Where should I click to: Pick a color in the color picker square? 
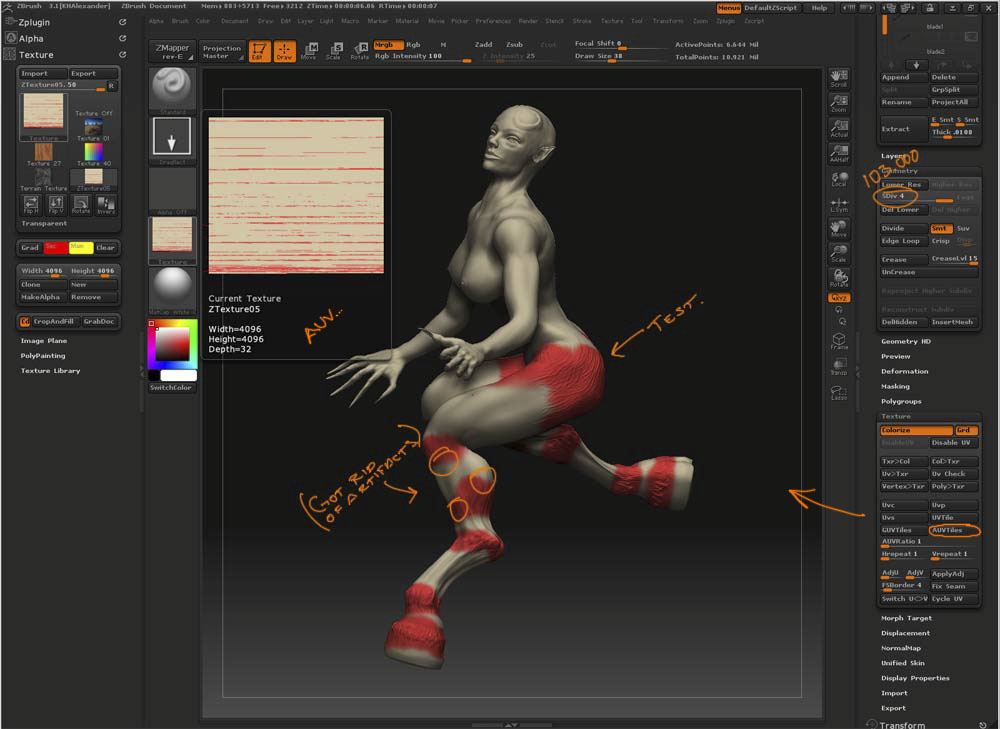coord(173,345)
